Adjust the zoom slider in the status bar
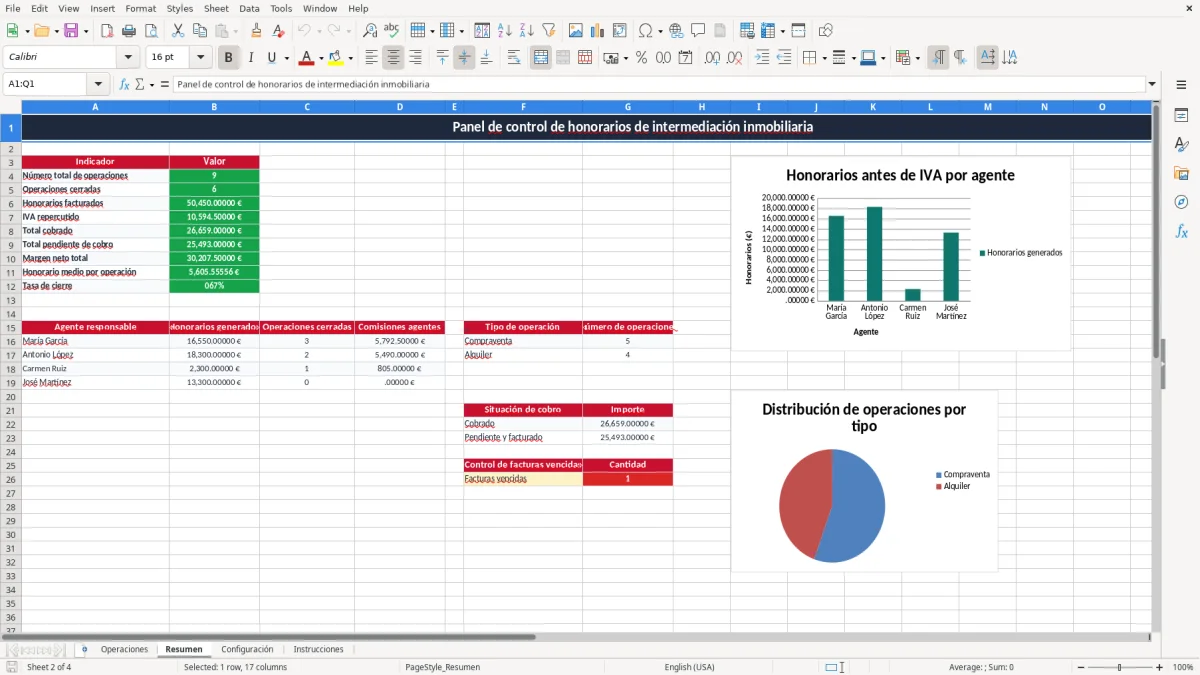 tap(1119, 667)
